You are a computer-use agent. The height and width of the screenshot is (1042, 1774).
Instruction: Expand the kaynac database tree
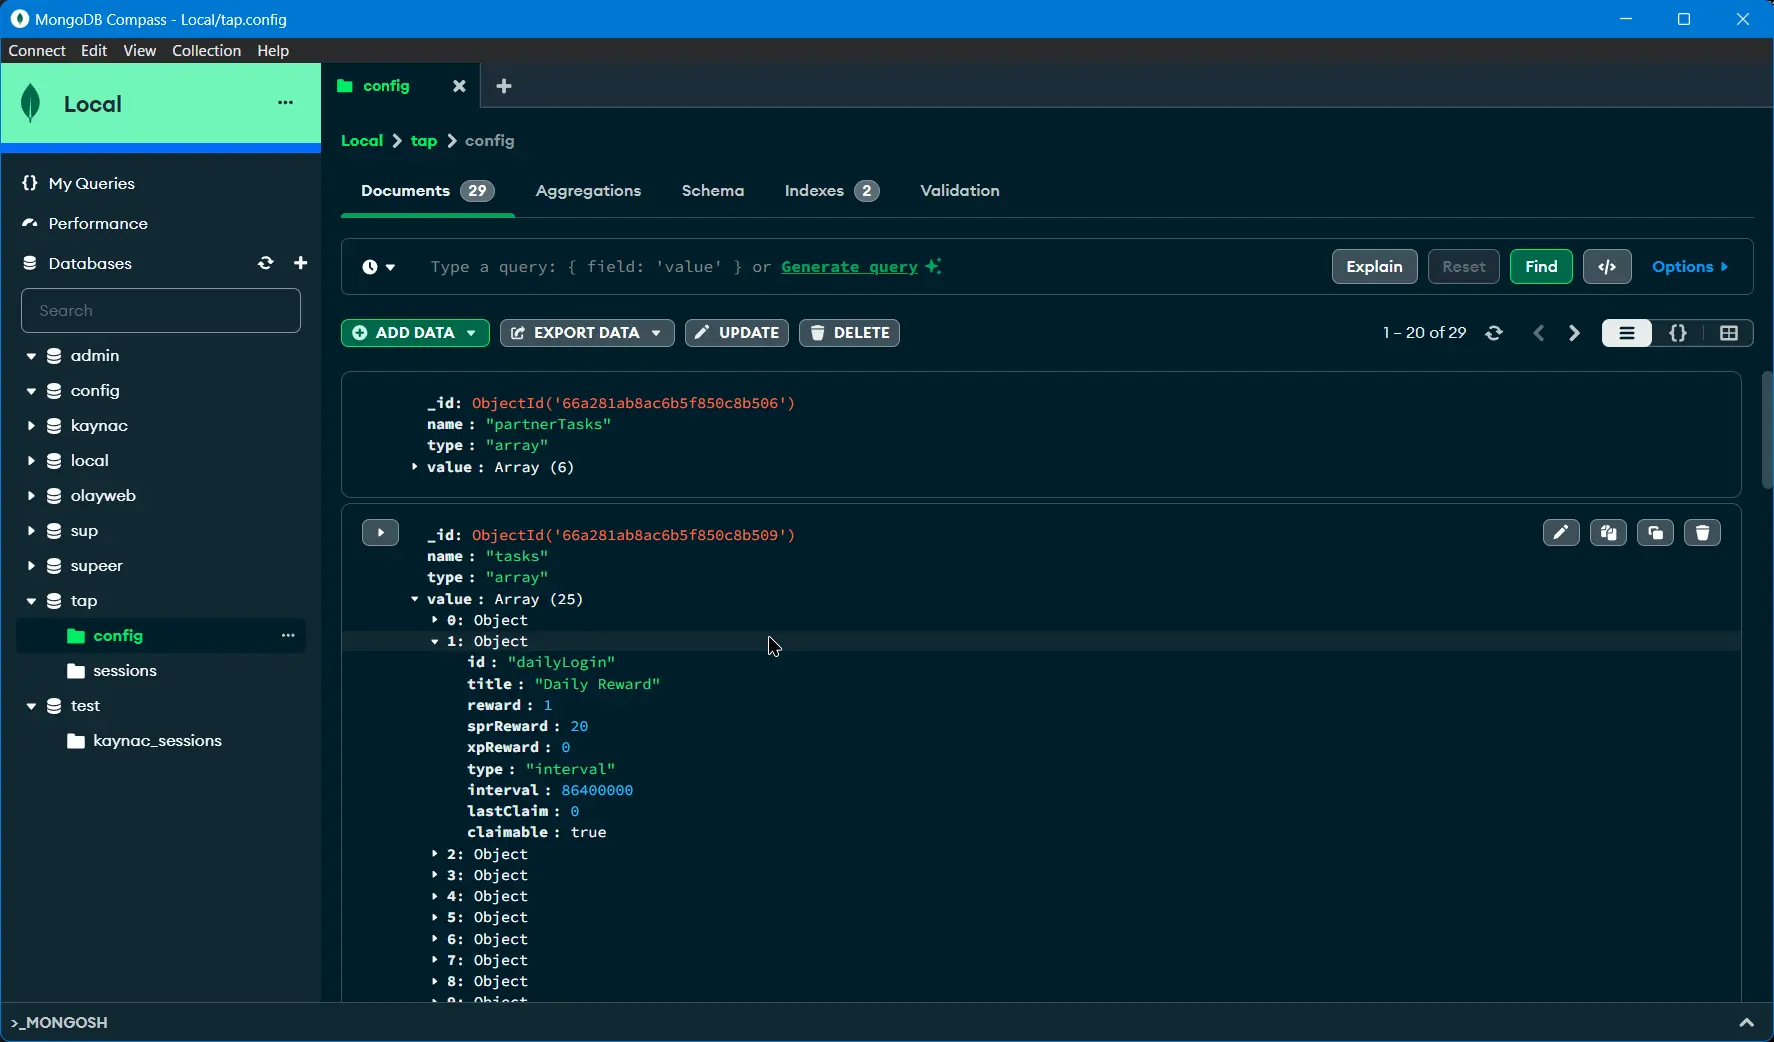point(31,426)
